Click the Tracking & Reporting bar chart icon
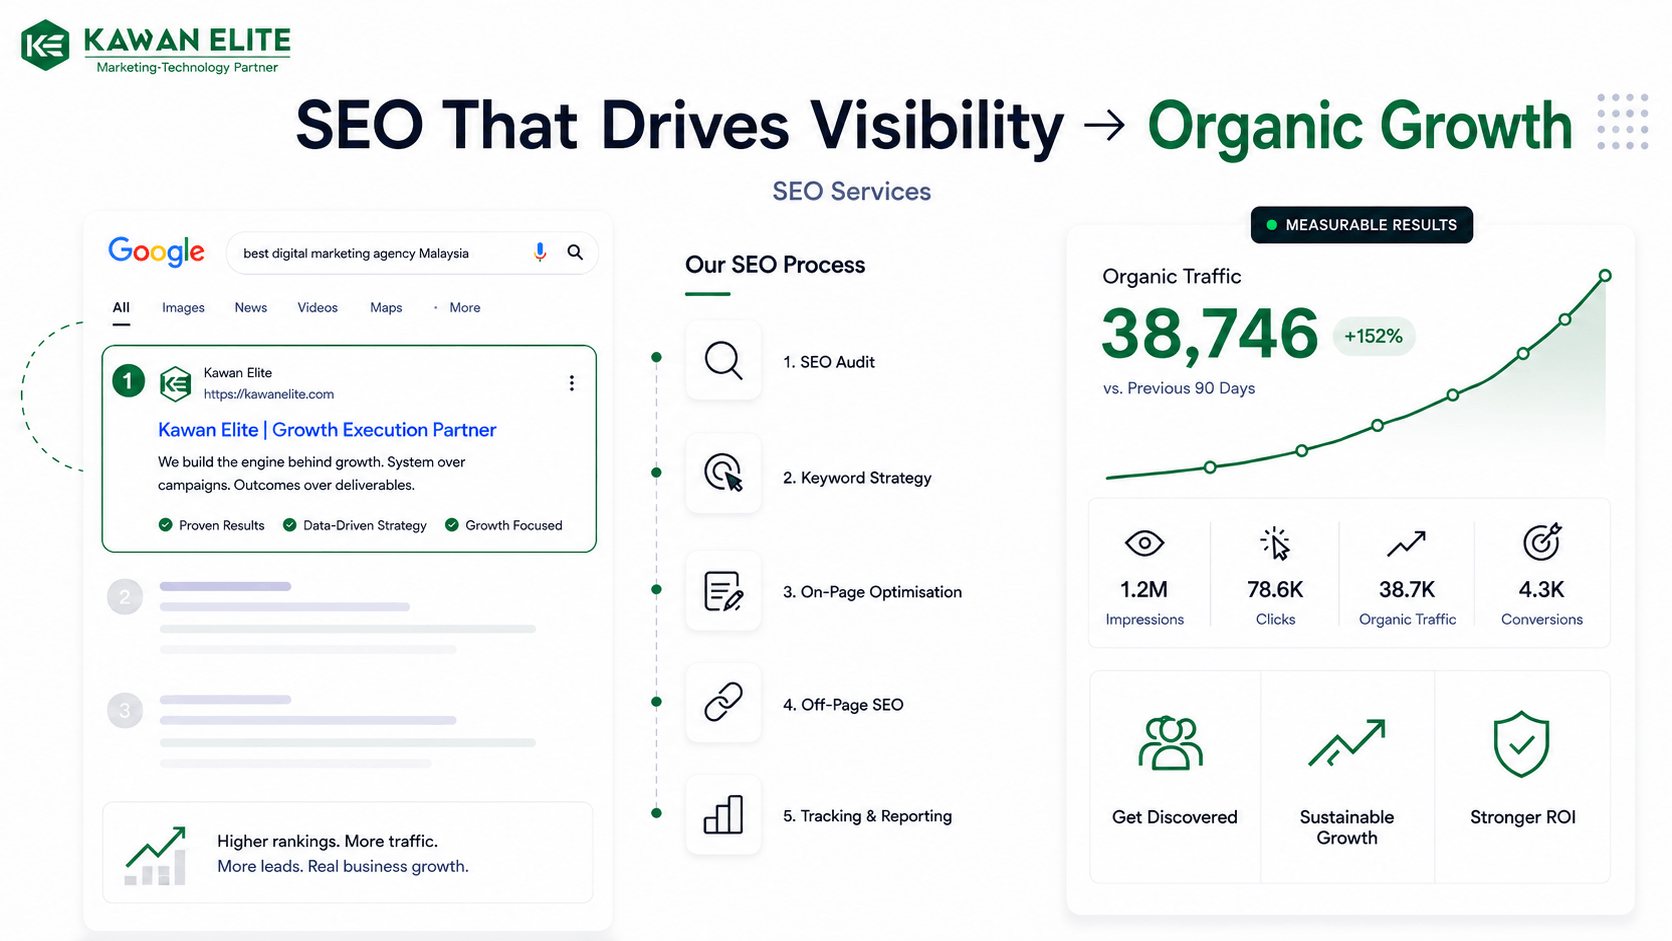 click(x=723, y=815)
